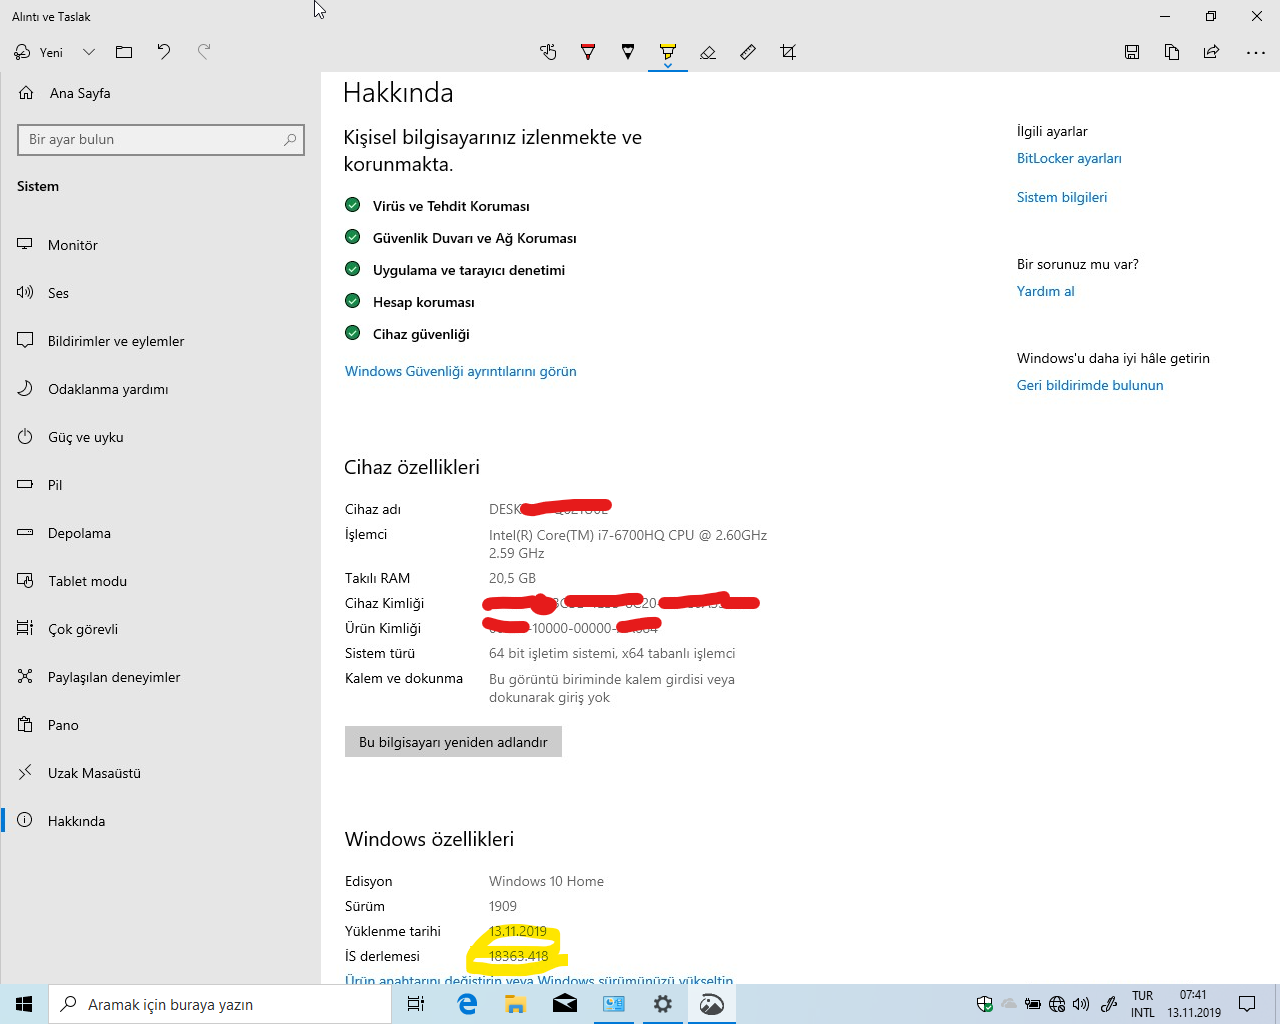Open highlighter options chevron
This screenshot has width=1280, height=1024.
coord(668,66)
